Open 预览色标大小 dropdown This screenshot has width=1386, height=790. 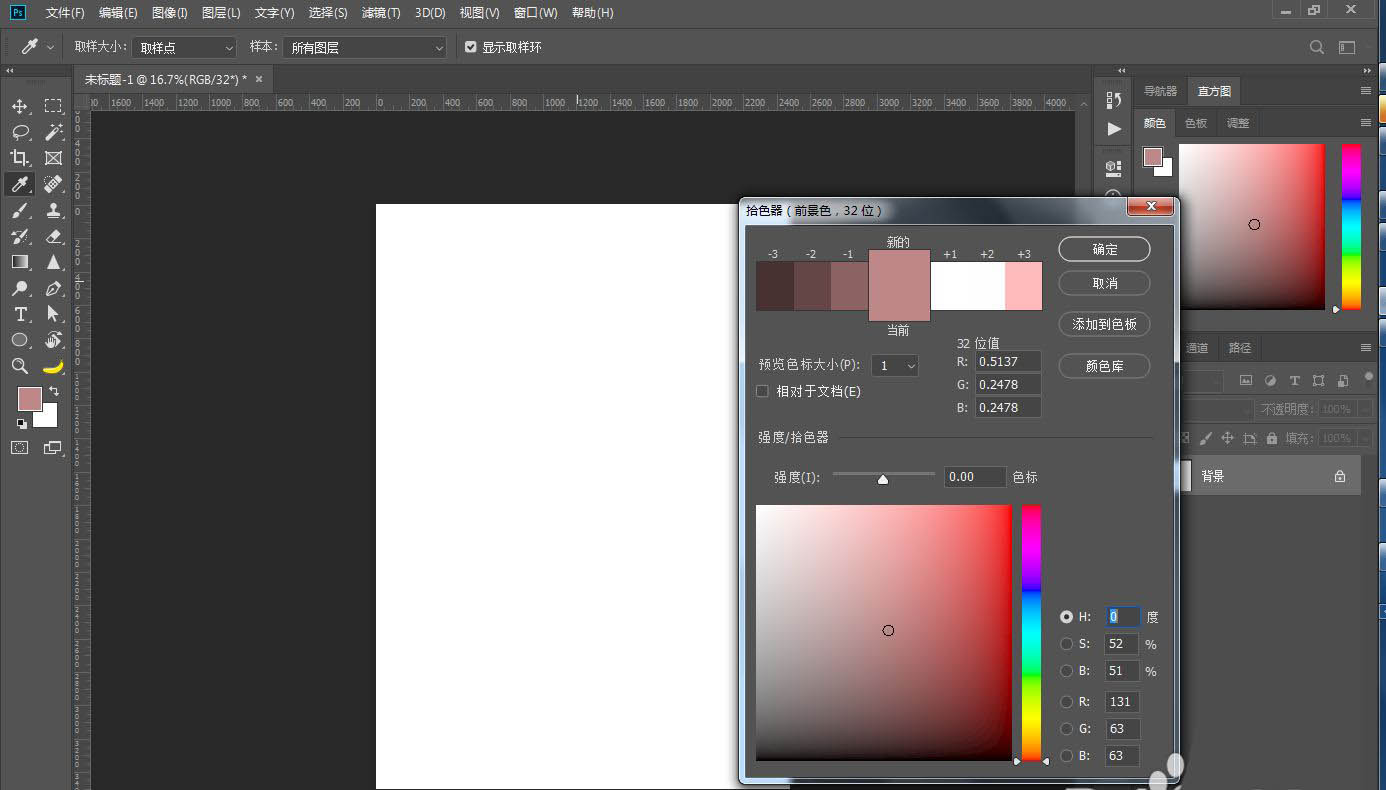pos(895,366)
